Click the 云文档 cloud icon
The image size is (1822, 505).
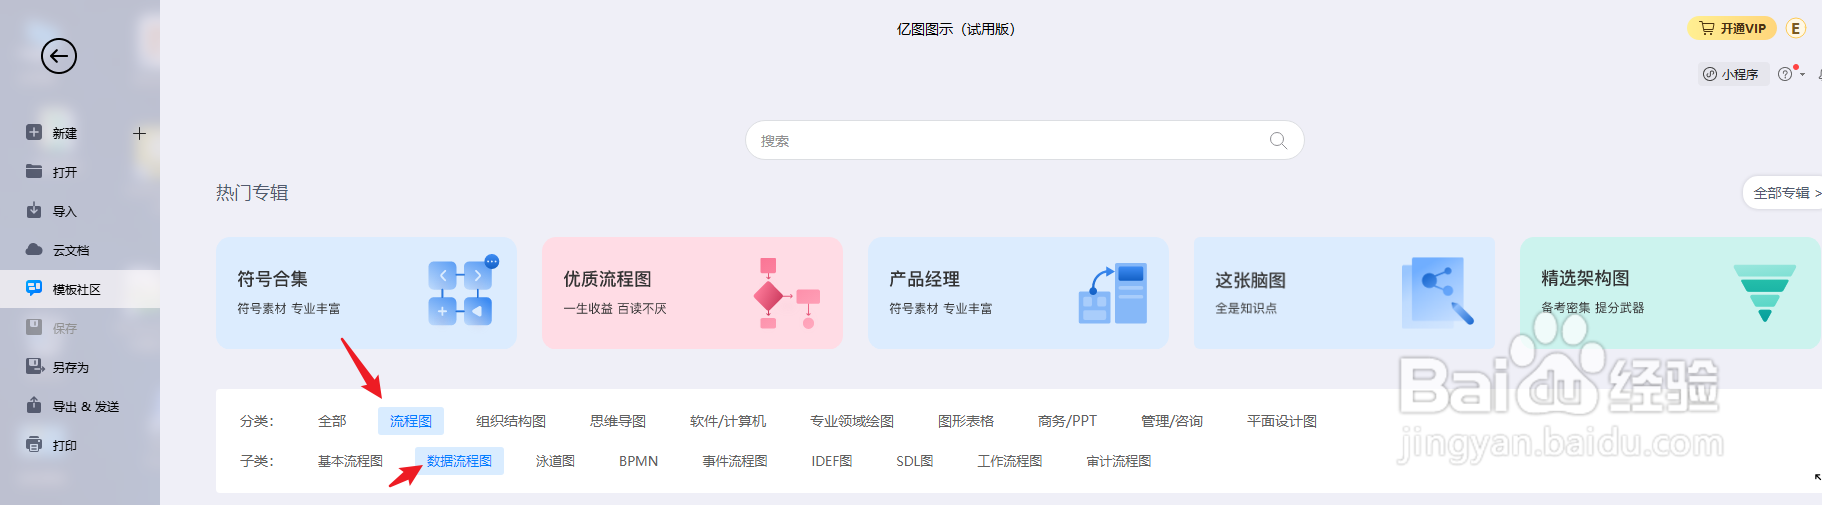pyautogui.click(x=34, y=249)
